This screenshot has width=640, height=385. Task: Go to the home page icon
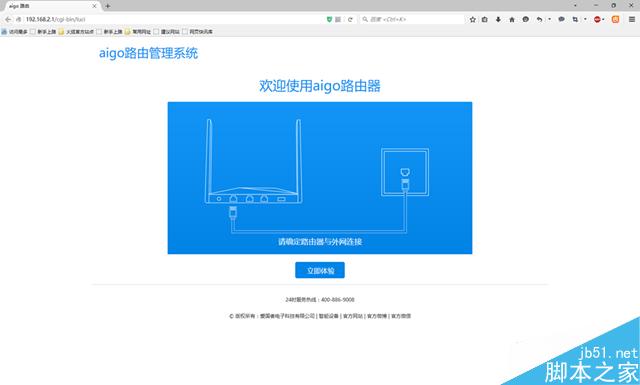pyautogui.click(x=512, y=19)
